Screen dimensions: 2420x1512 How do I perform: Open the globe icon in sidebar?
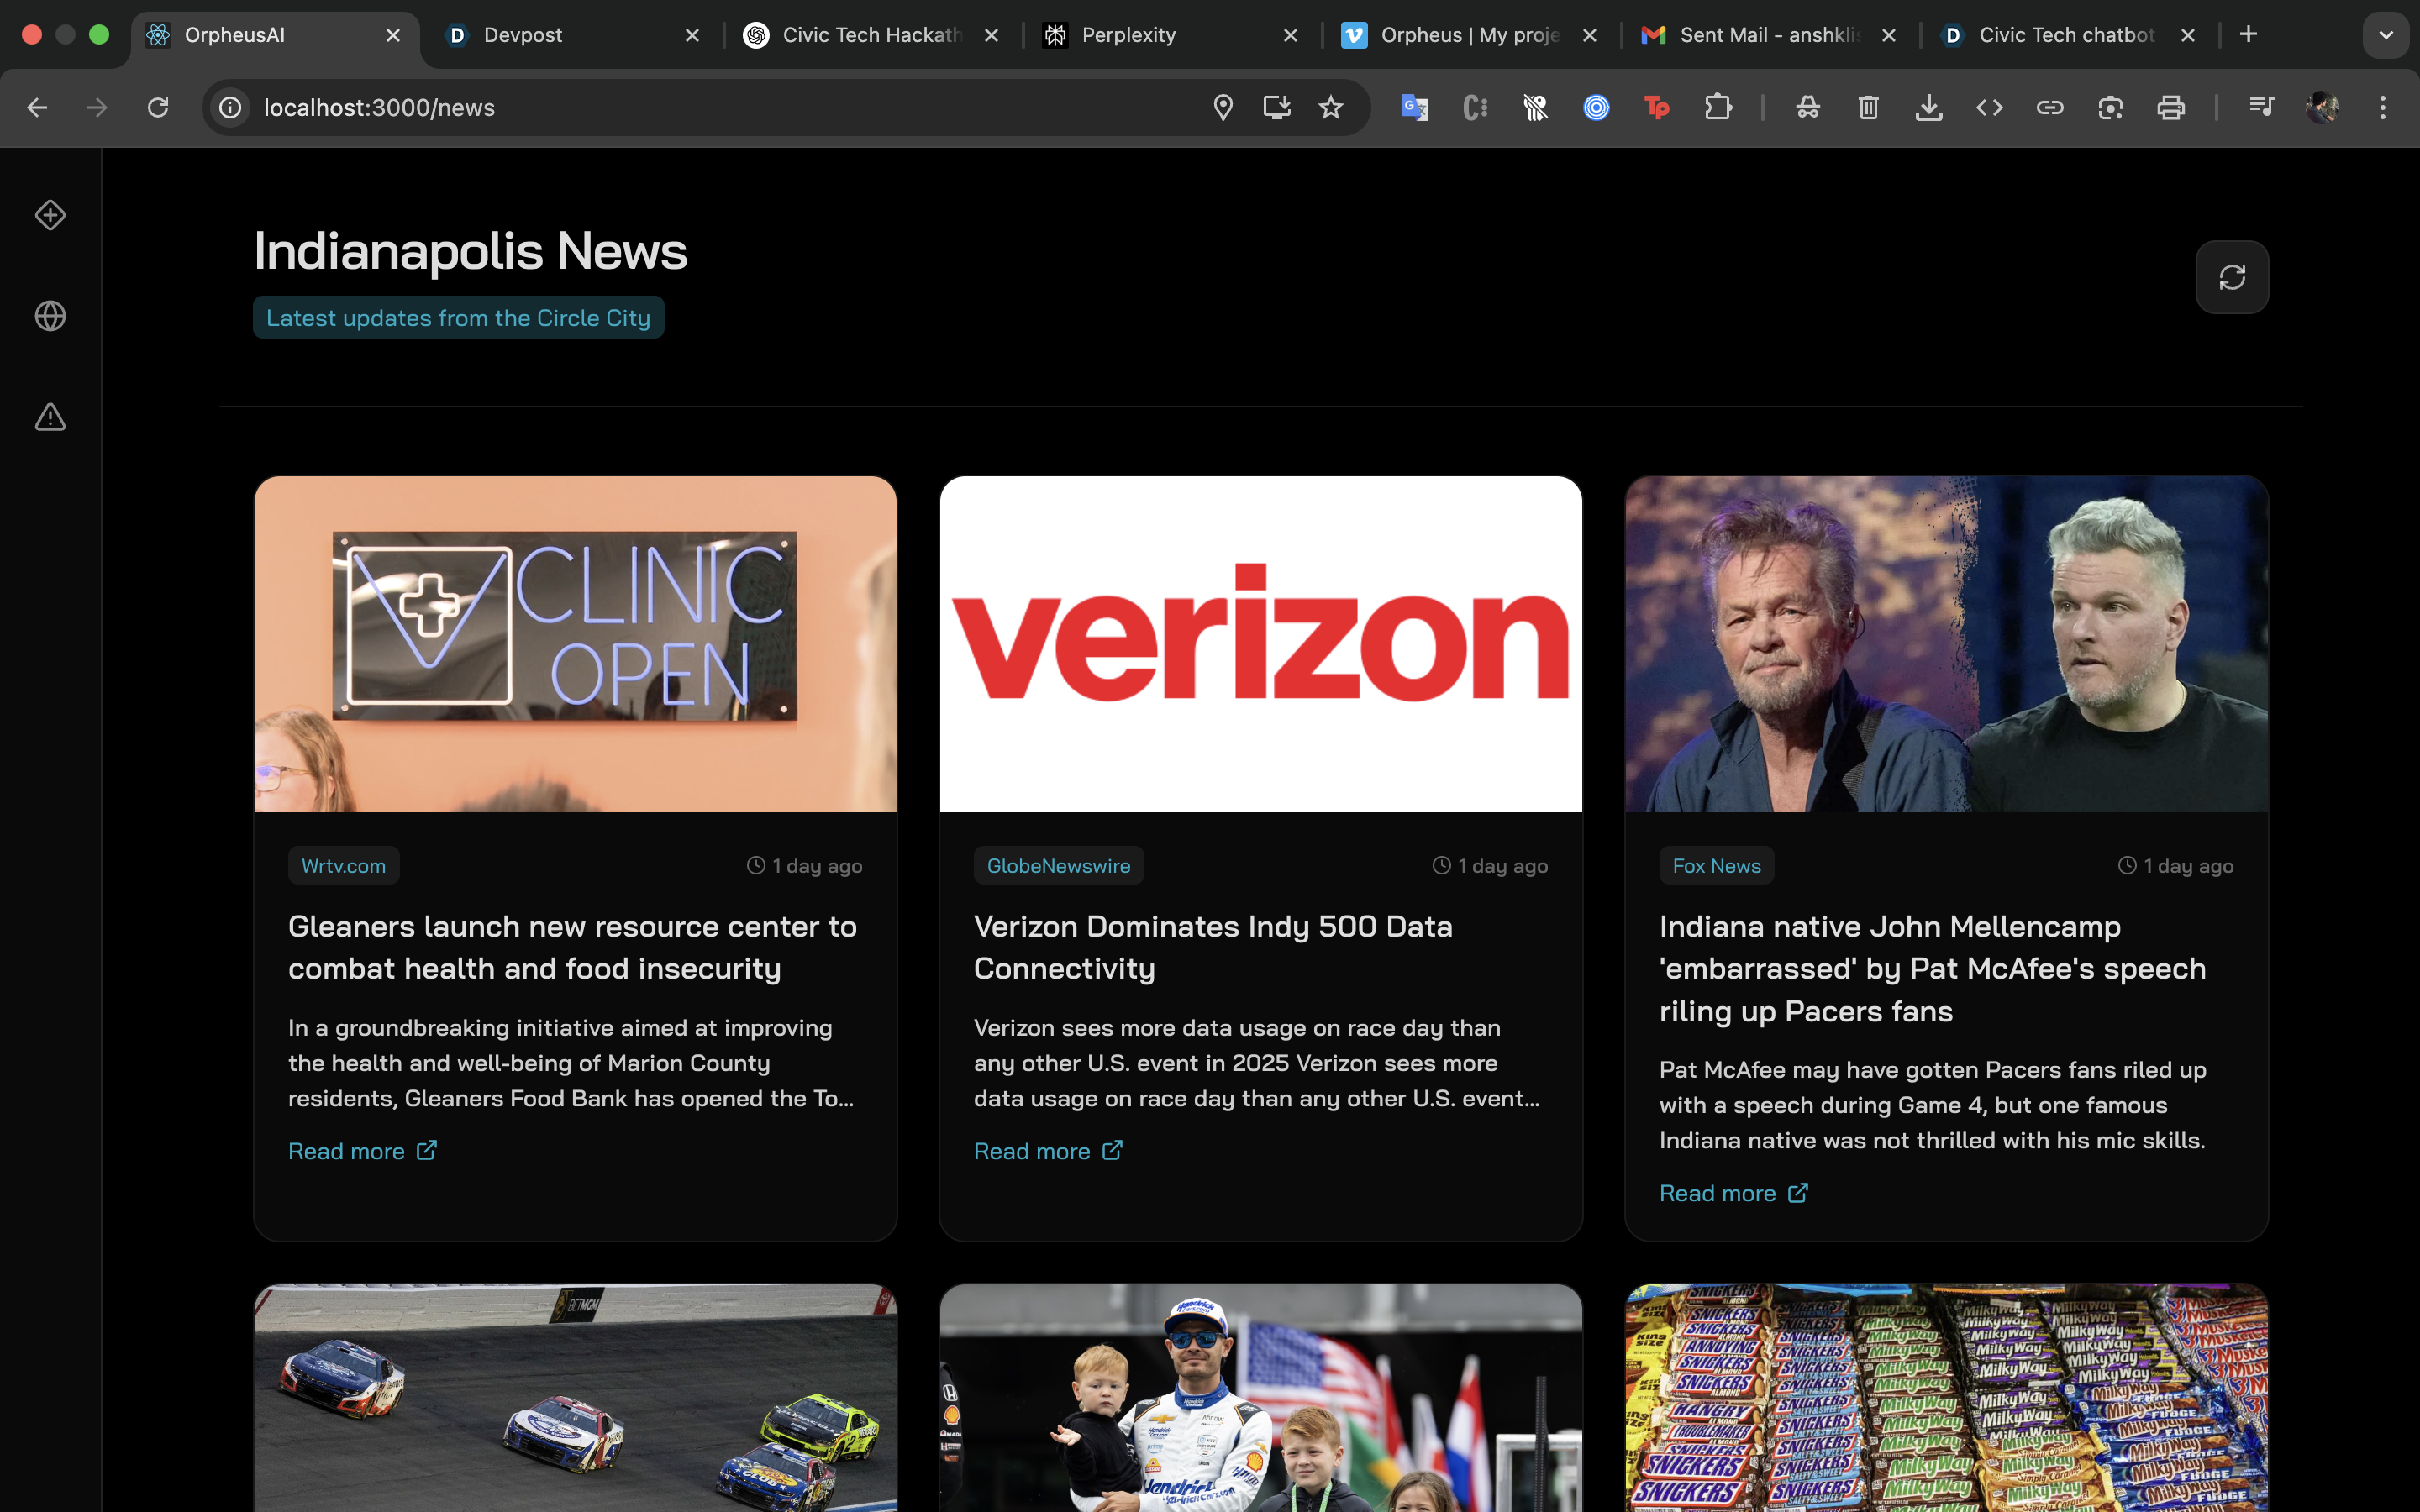[x=50, y=316]
